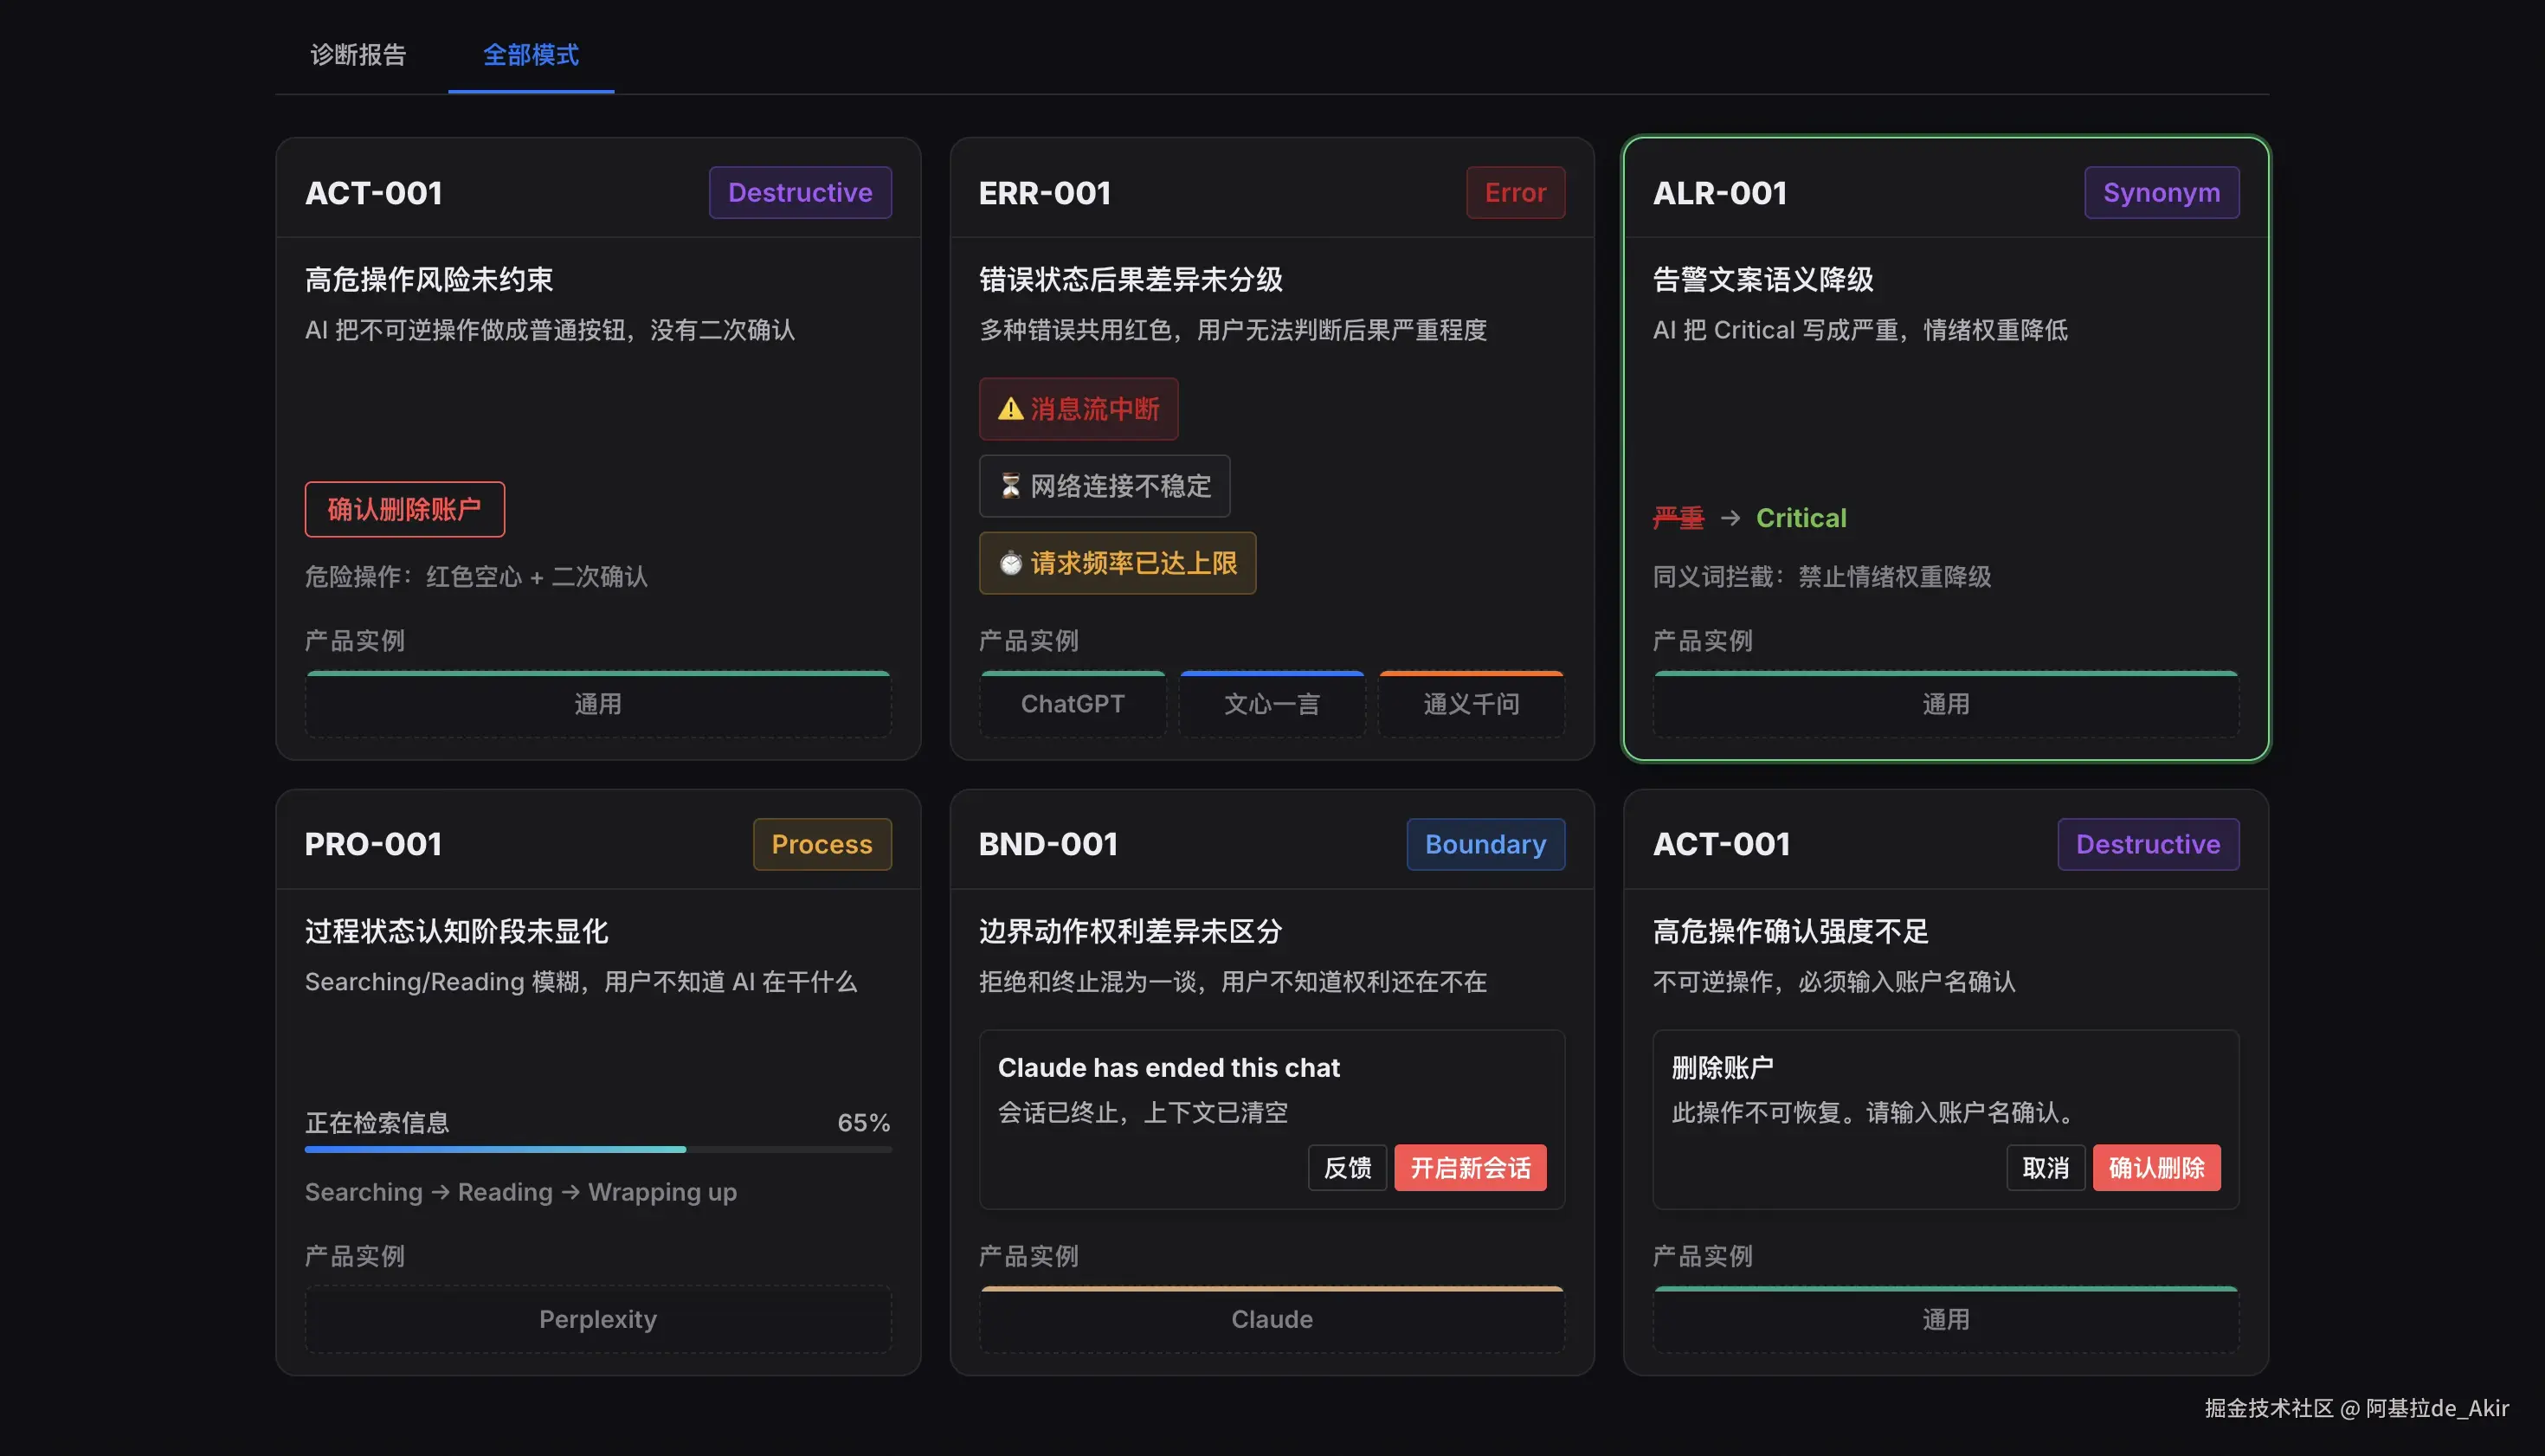Click the arrow between 严重 and Critical
The height and width of the screenshot is (1456, 2545).
coord(1730,518)
